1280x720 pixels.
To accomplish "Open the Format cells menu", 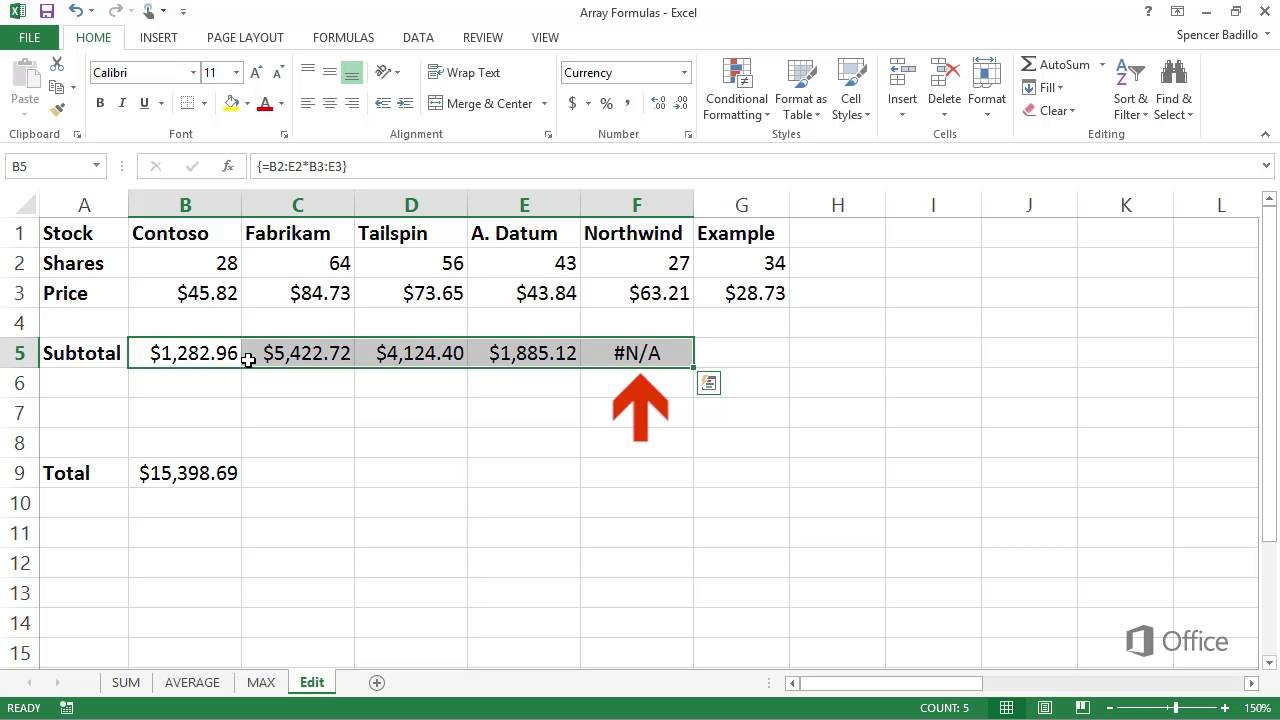I will click(986, 89).
